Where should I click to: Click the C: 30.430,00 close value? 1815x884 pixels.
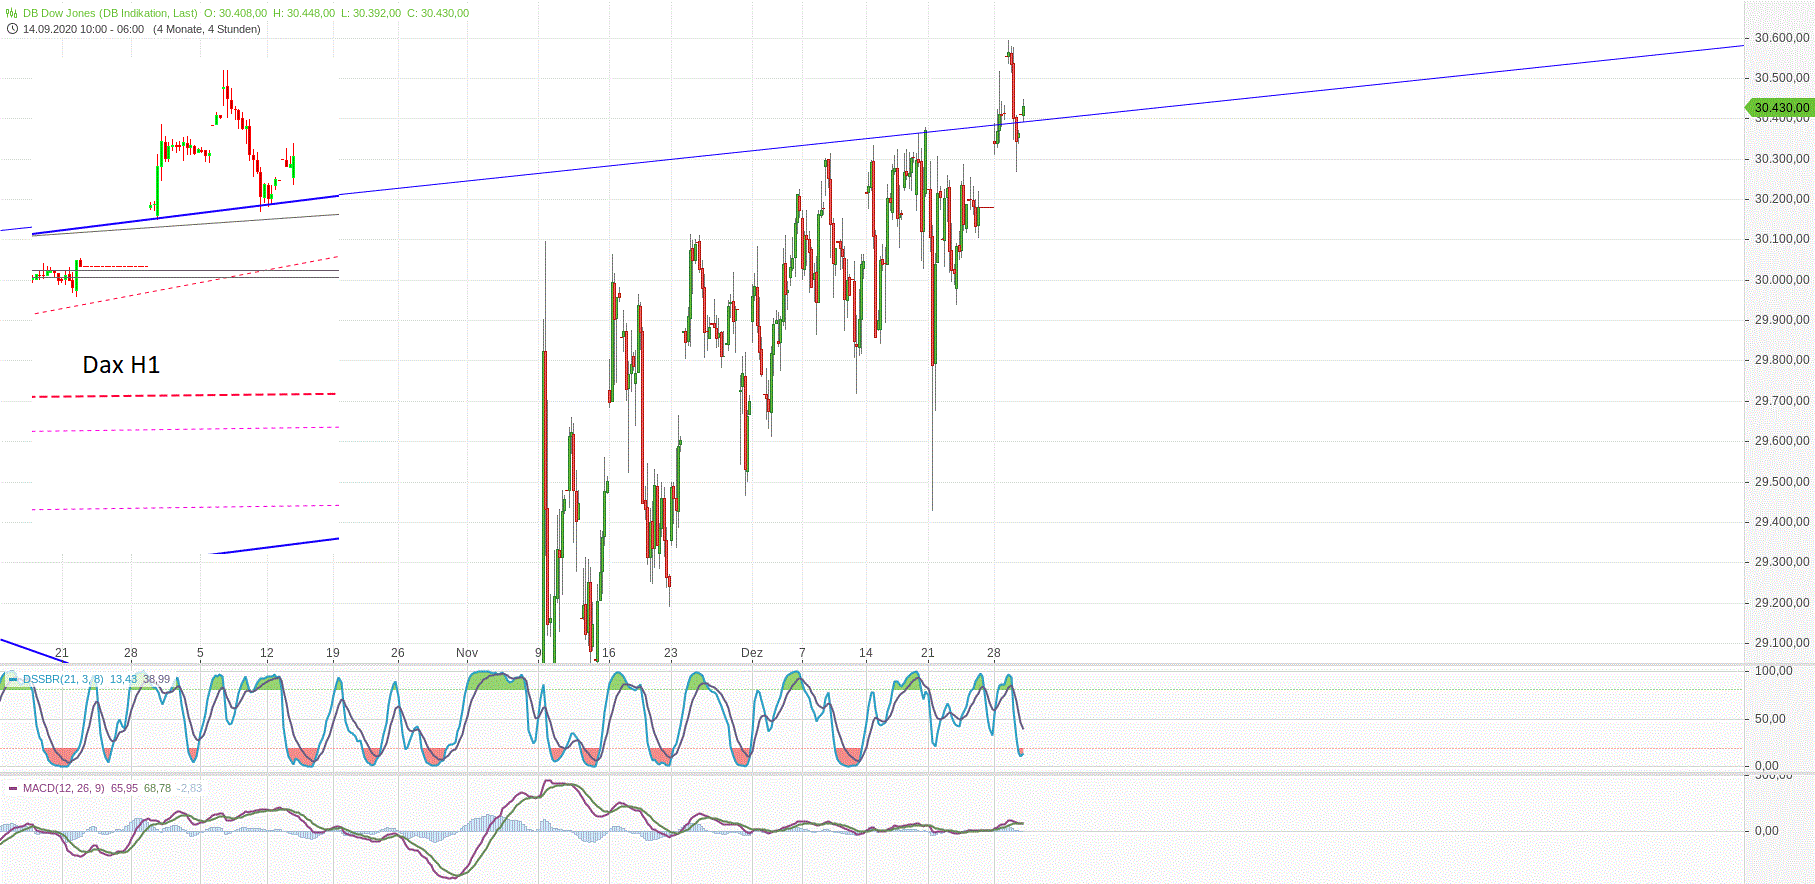pos(438,13)
